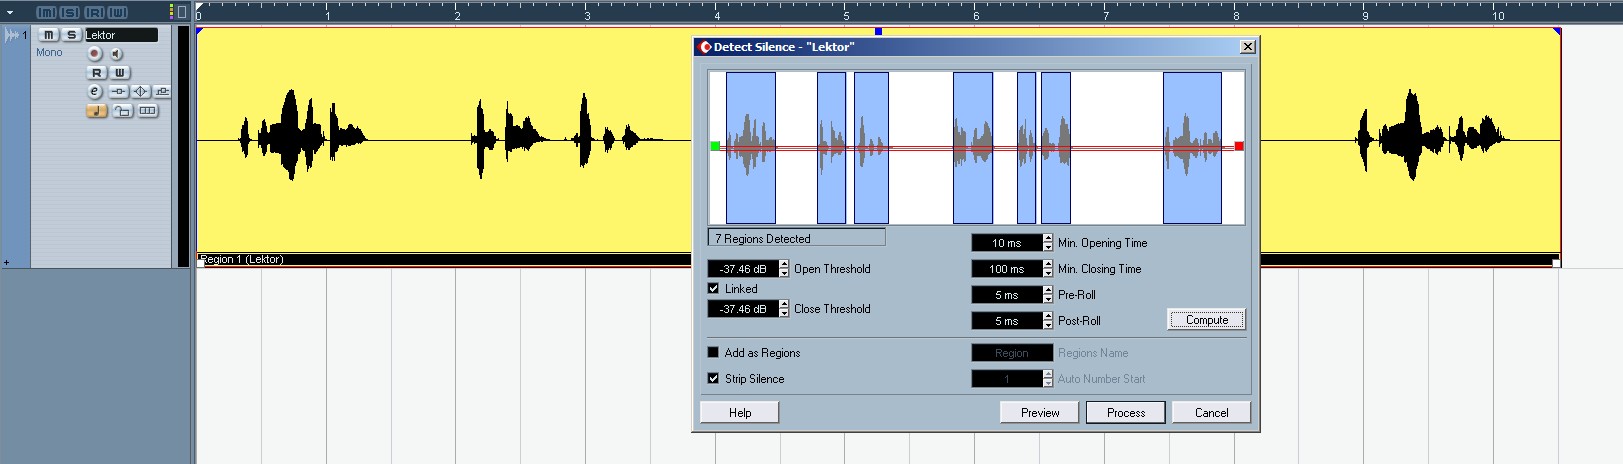This screenshot has width=1623, height=464.
Task: Solo the Lektor track
Action: click(x=71, y=35)
